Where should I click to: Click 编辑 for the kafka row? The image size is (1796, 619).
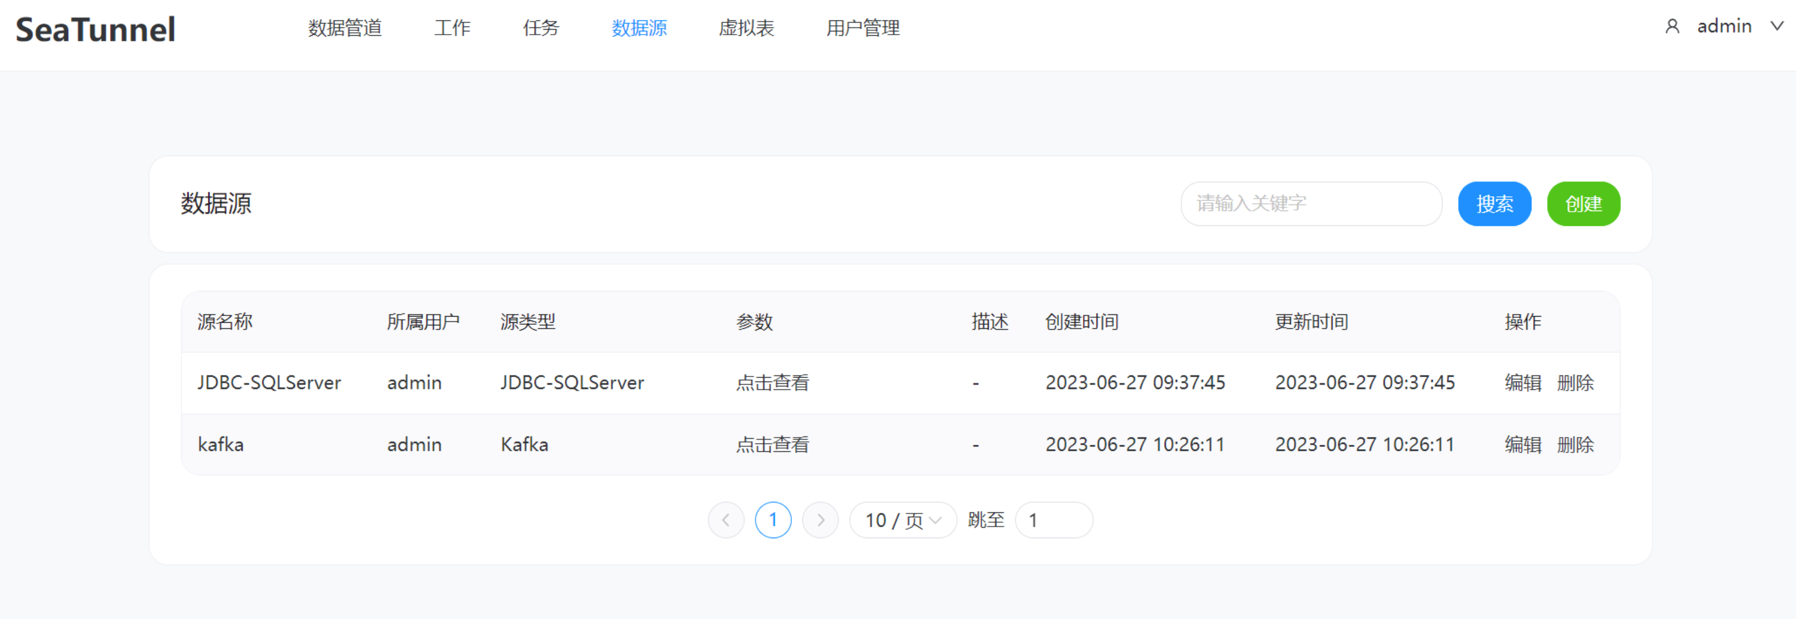pyautogui.click(x=1523, y=445)
